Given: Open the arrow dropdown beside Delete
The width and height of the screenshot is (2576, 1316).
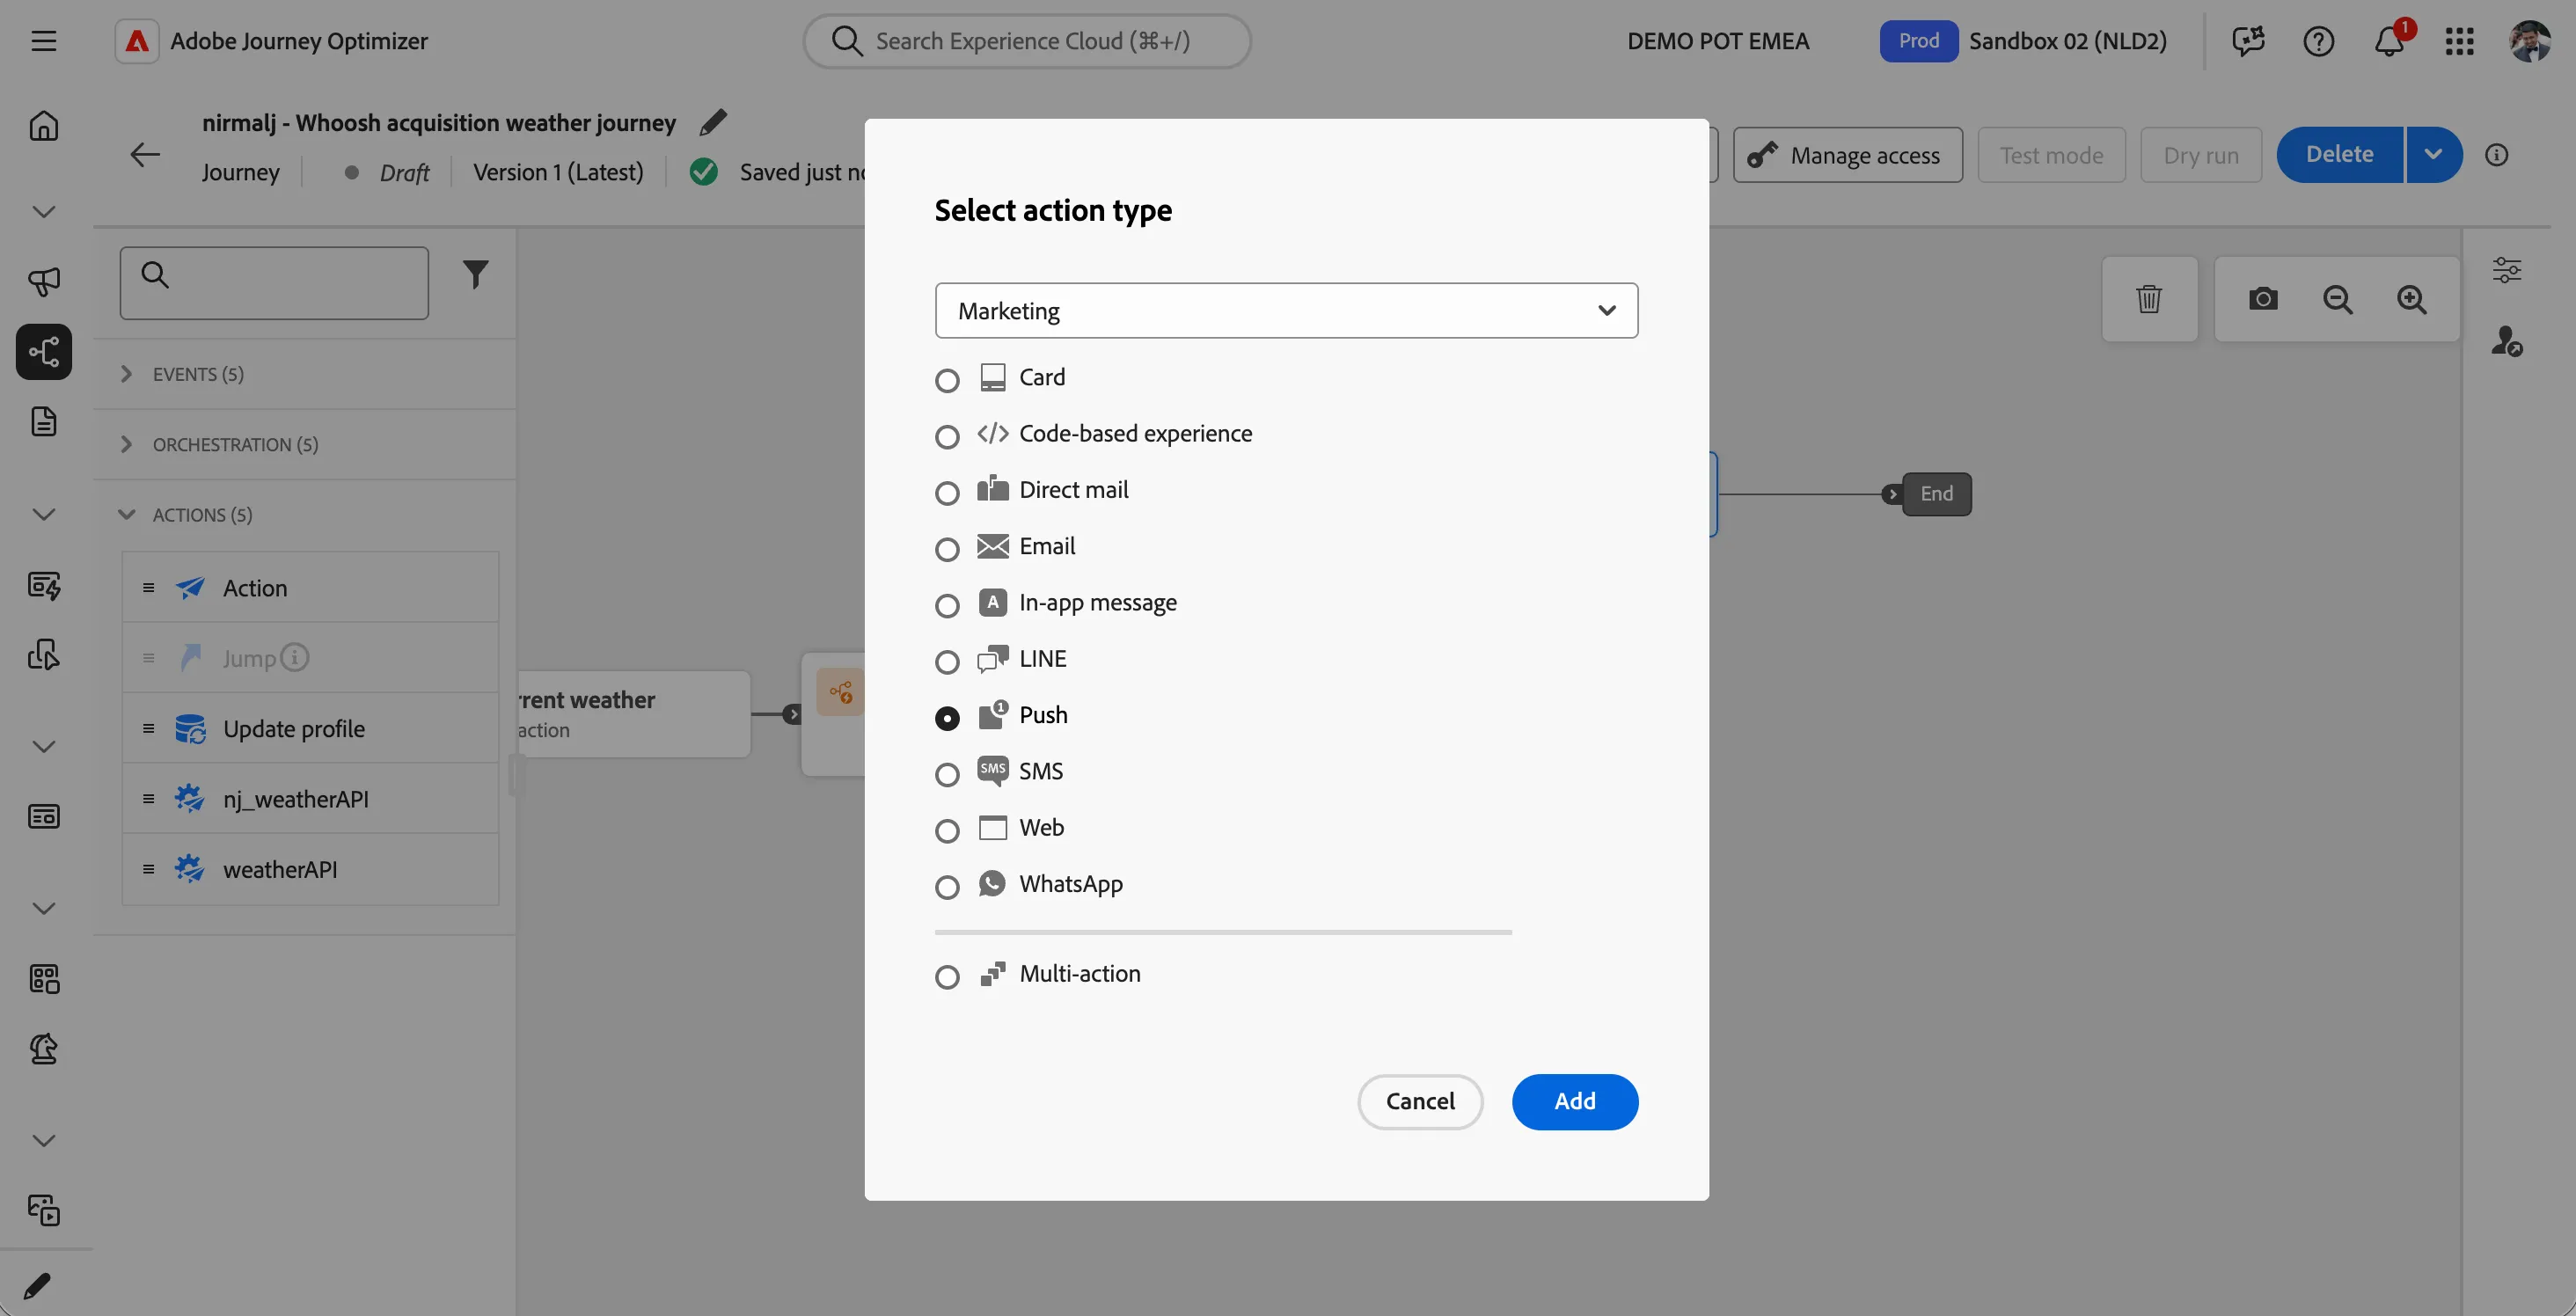Looking at the screenshot, I should click(2433, 155).
